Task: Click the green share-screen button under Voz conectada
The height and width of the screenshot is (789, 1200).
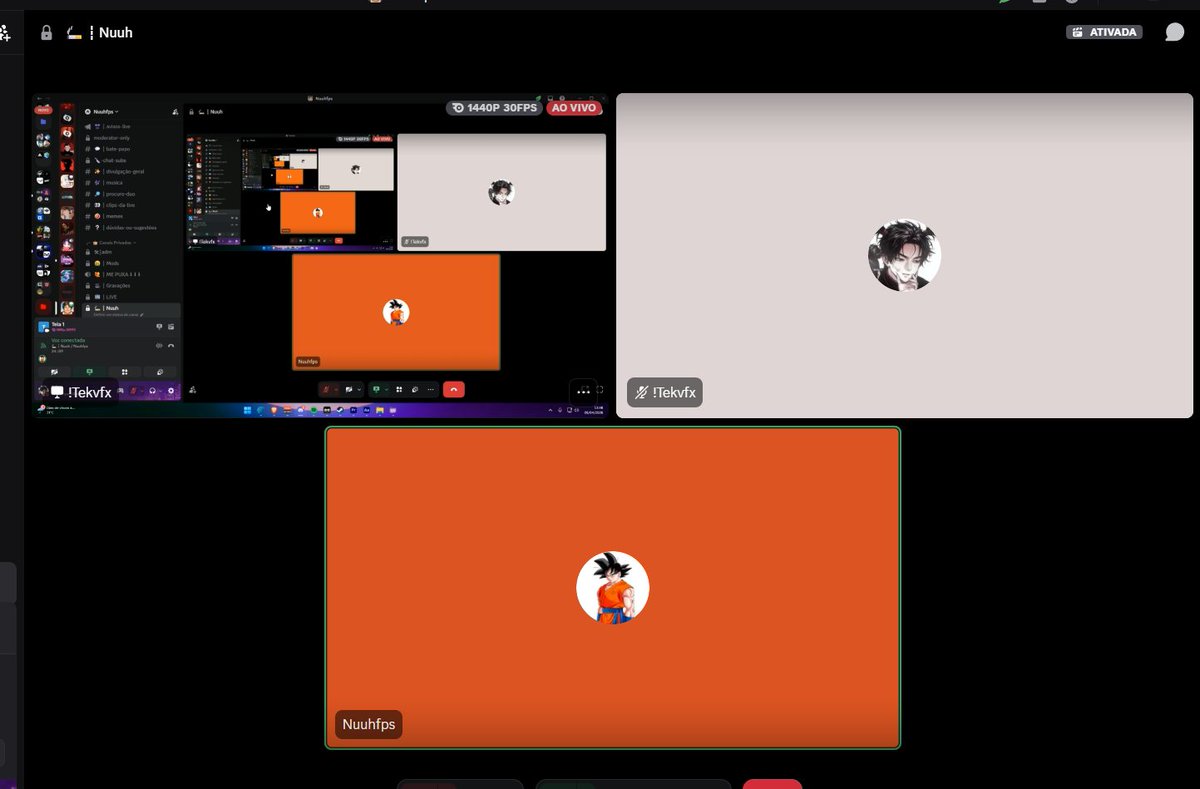Action: click(x=89, y=372)
